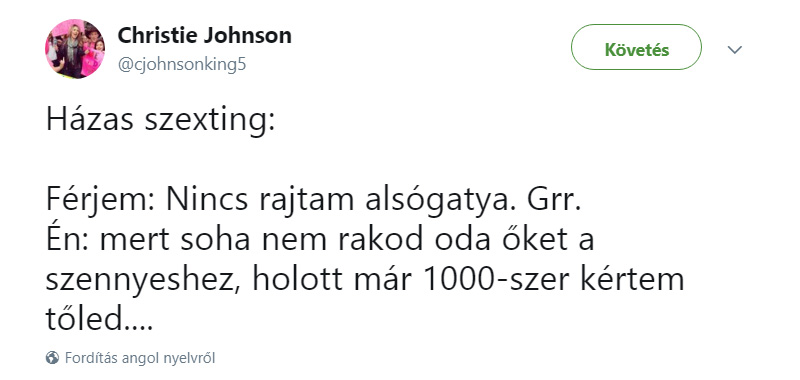The height and width of the screenshot is (380, 800).
Task: Click the line starting with Férjem:
Action: pos(314,201)
